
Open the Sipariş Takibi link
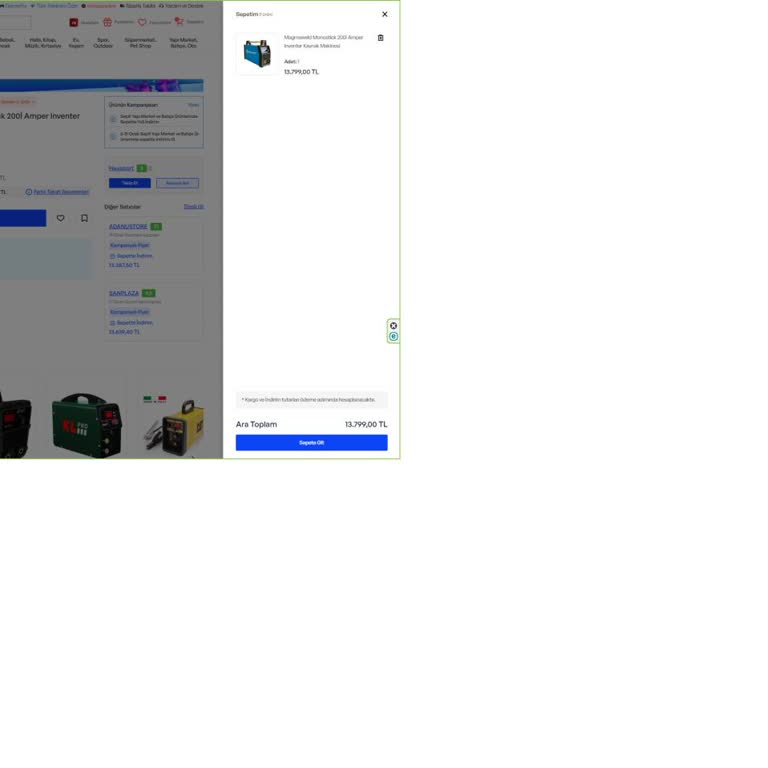pos(138,6)
